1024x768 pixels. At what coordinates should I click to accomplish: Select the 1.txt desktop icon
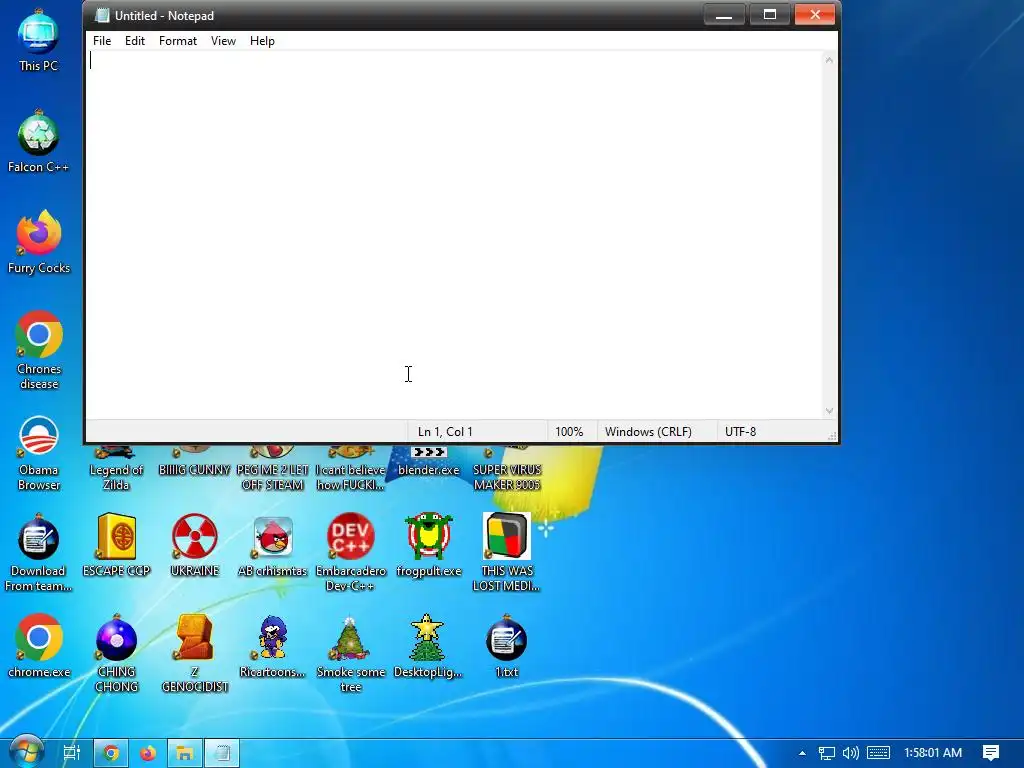(x=506, y=646)
